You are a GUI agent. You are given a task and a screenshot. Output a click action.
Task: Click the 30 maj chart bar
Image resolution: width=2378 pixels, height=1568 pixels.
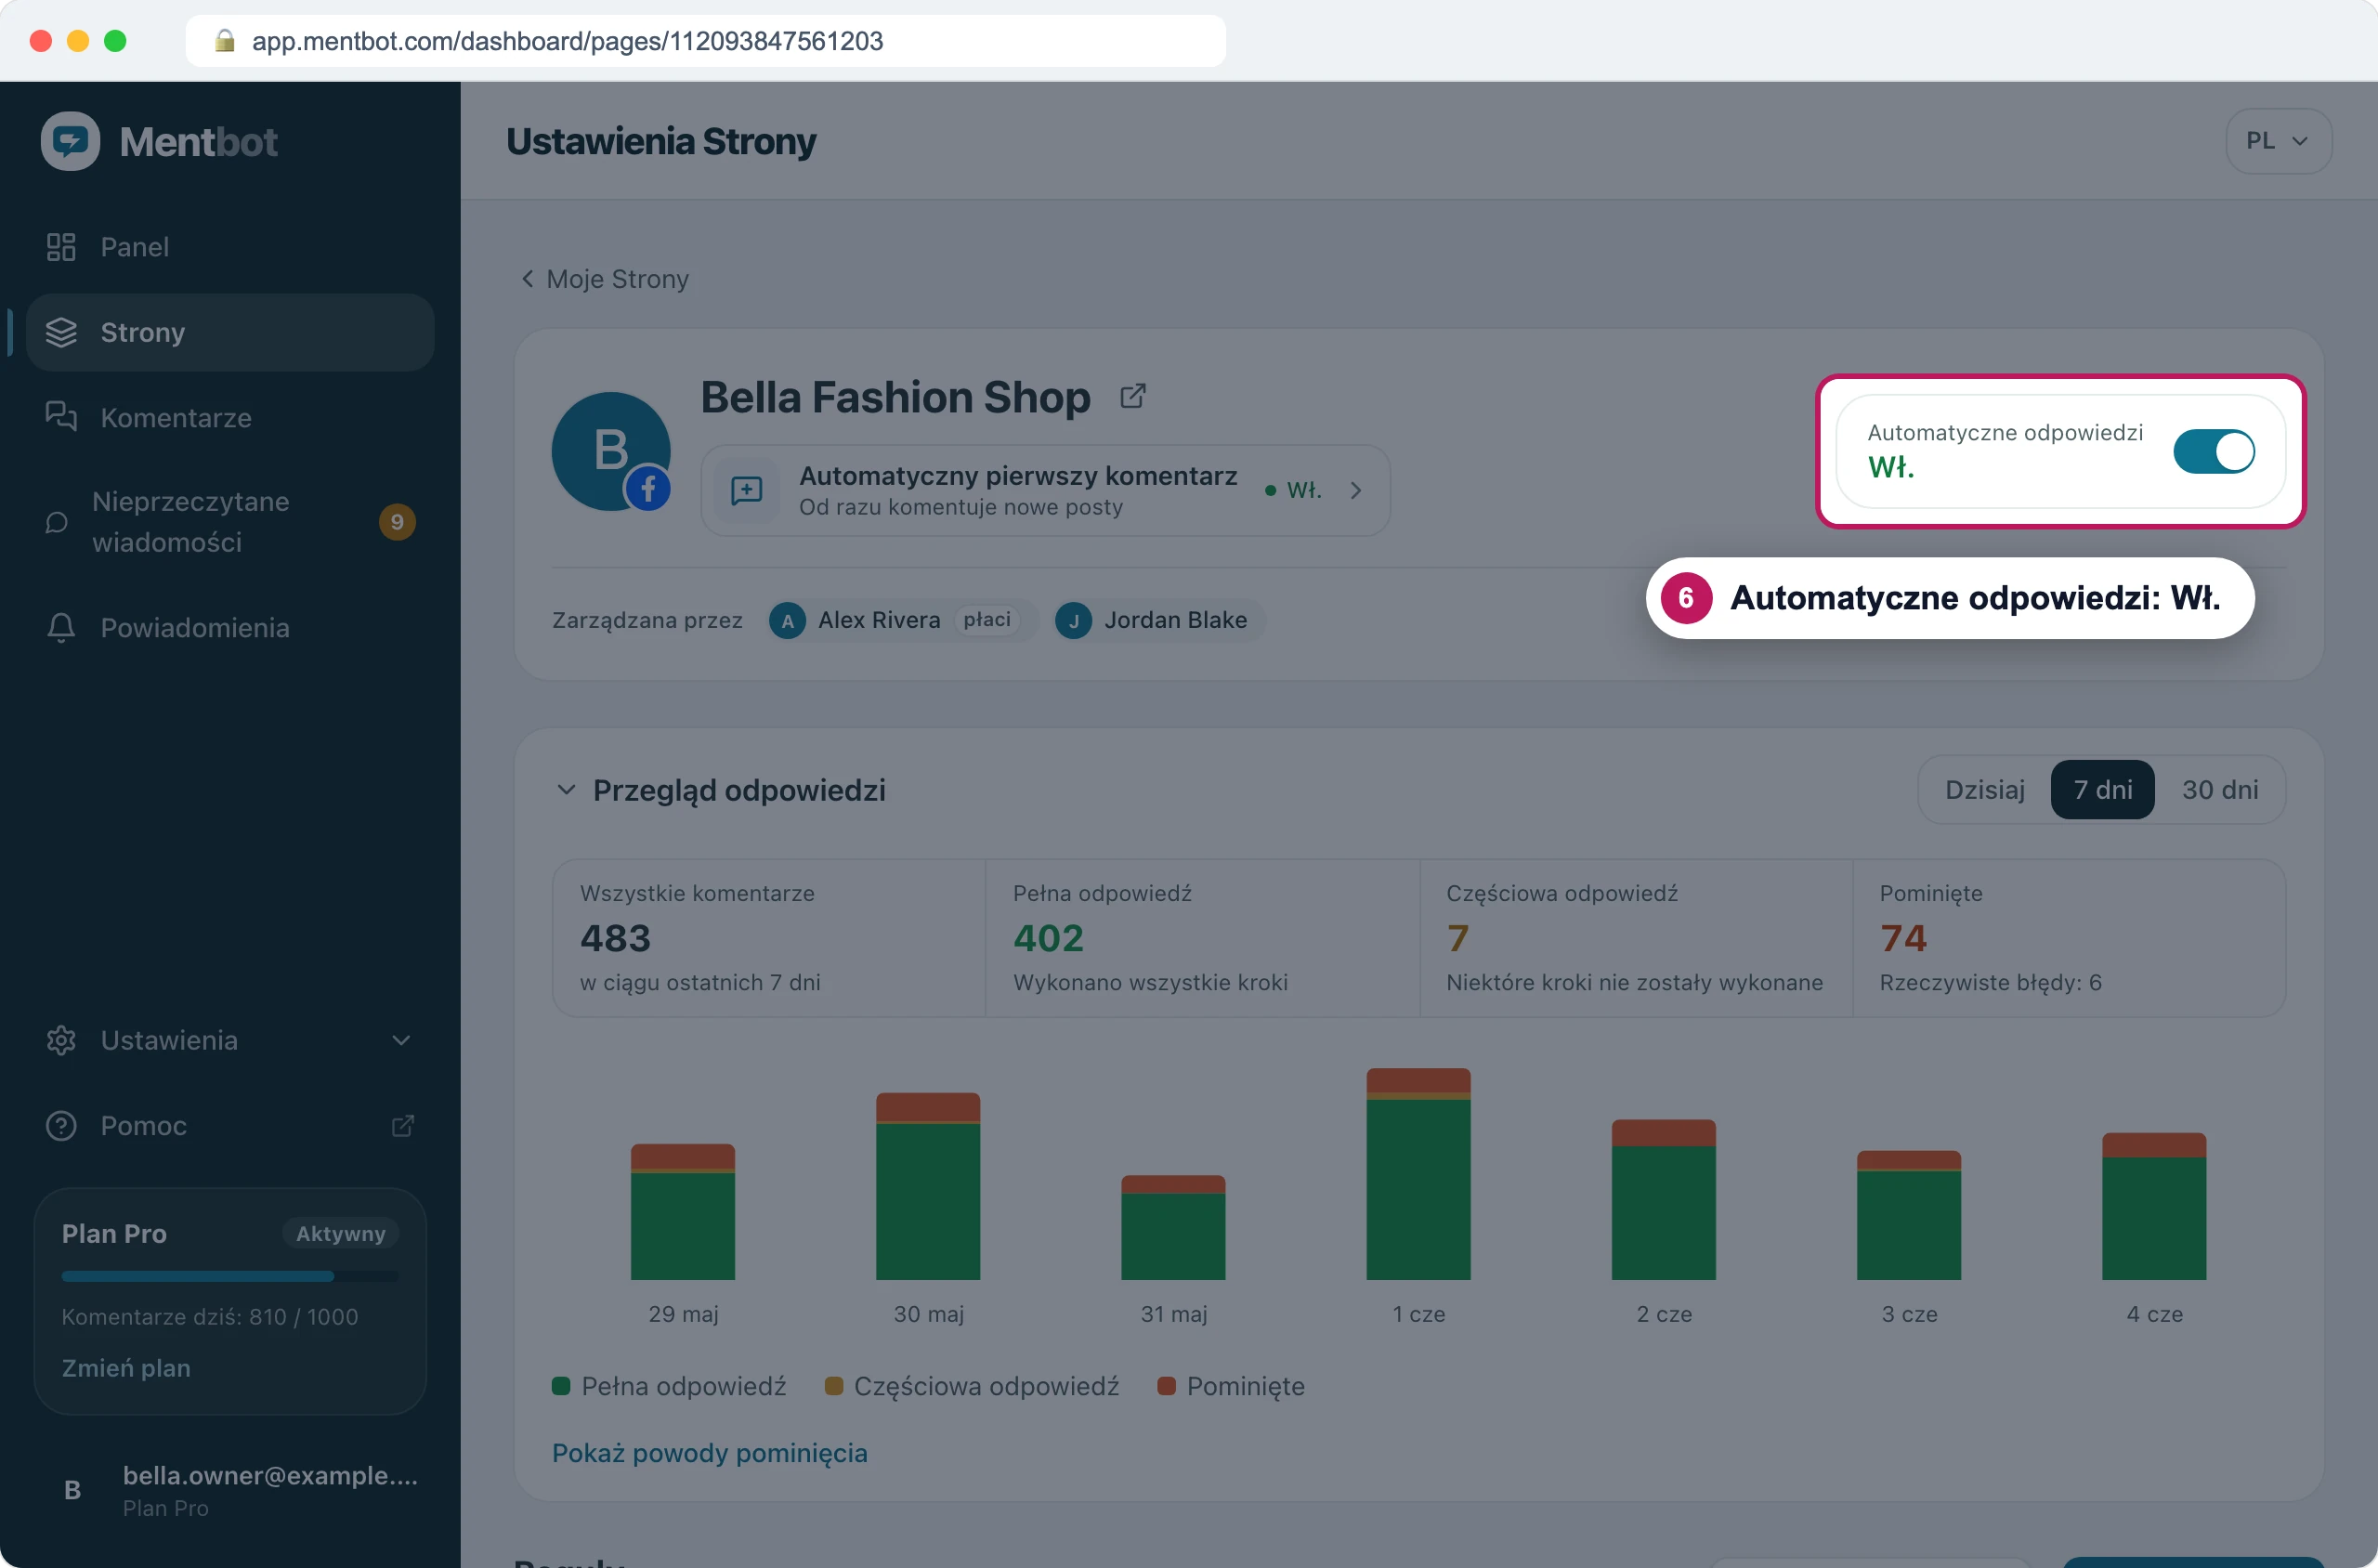[927, 1186]
